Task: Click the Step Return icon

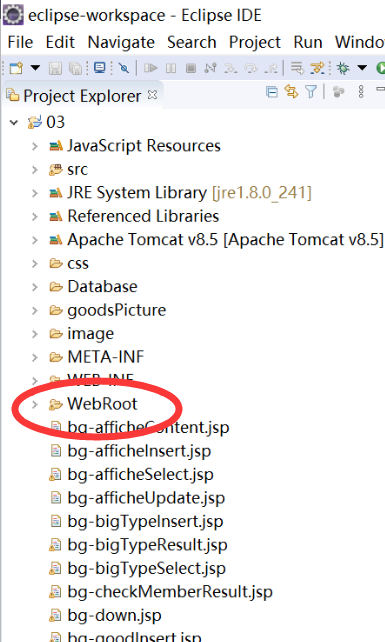Action: pos(271,68)
